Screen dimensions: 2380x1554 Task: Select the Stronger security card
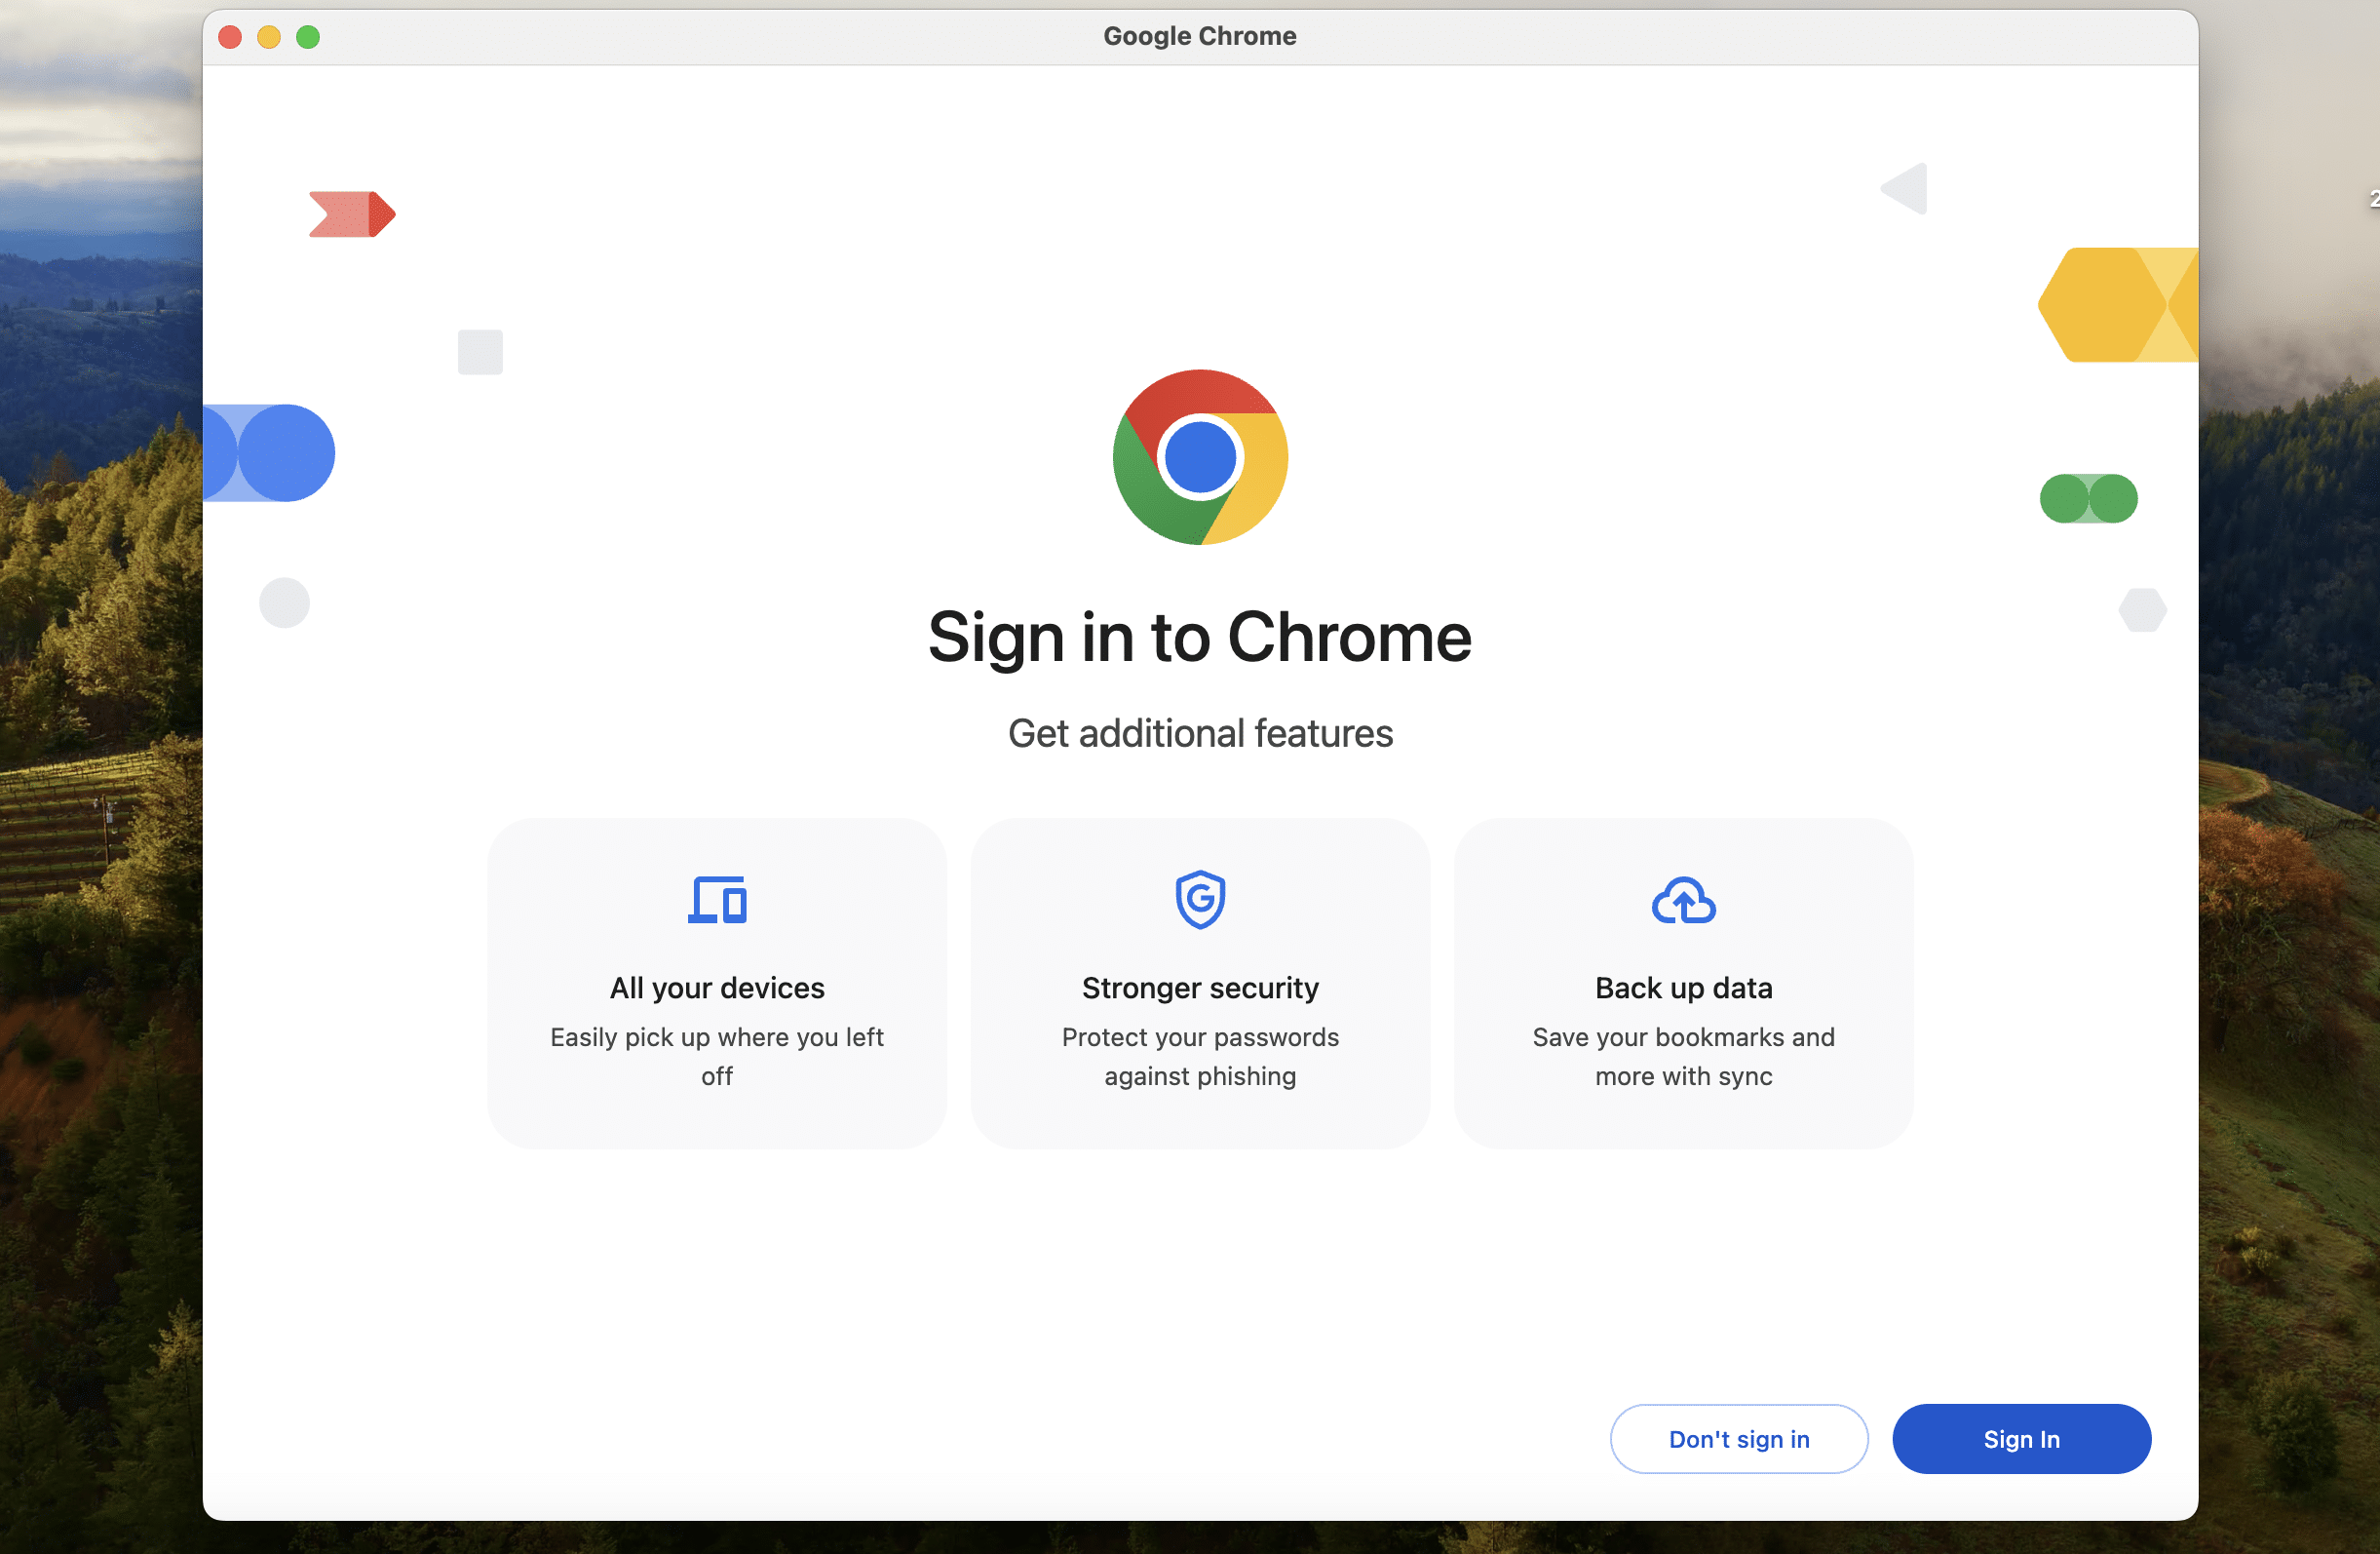(x=1200, y=983)
